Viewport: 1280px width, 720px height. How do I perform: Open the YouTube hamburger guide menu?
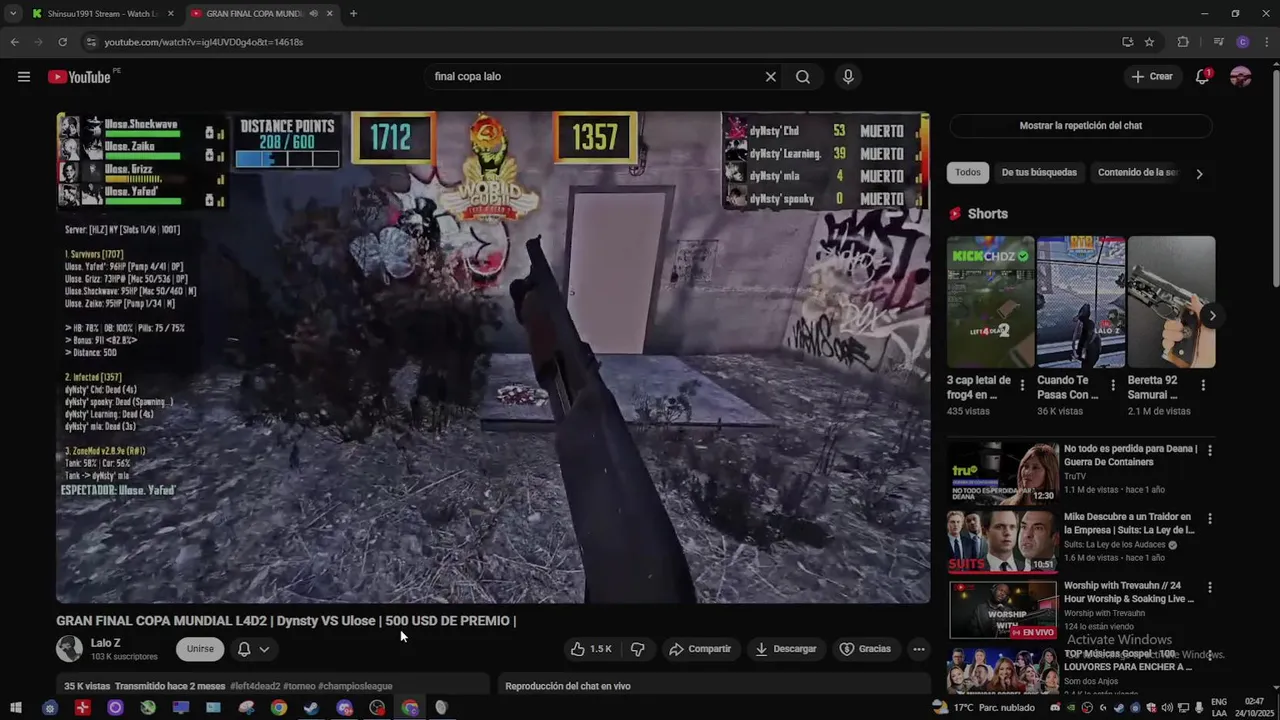24,77
